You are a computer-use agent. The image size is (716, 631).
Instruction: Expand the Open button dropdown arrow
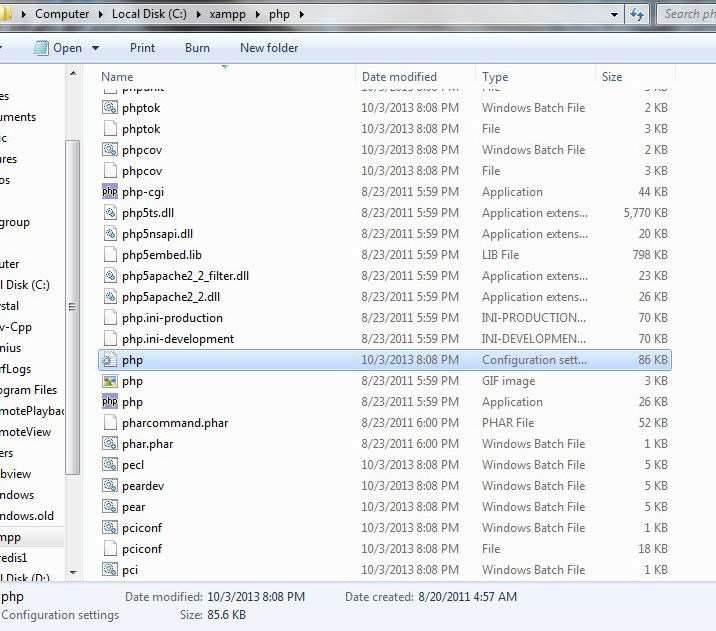(95, 48)
